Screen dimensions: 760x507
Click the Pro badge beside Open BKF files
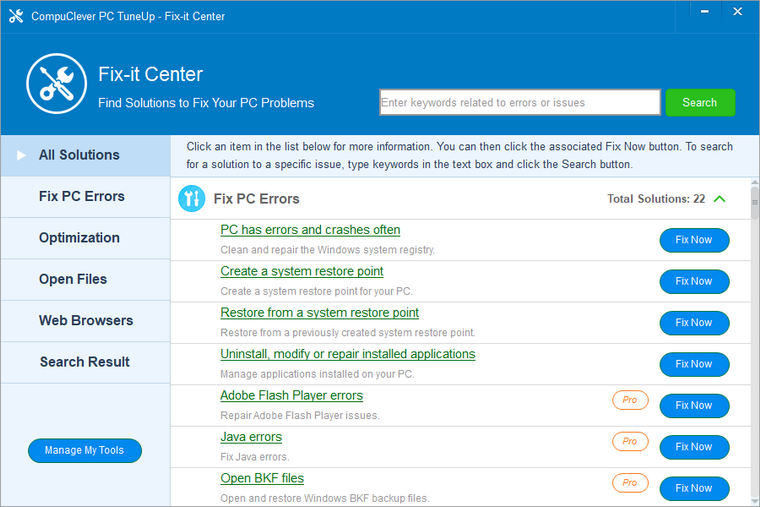(630, 483)
